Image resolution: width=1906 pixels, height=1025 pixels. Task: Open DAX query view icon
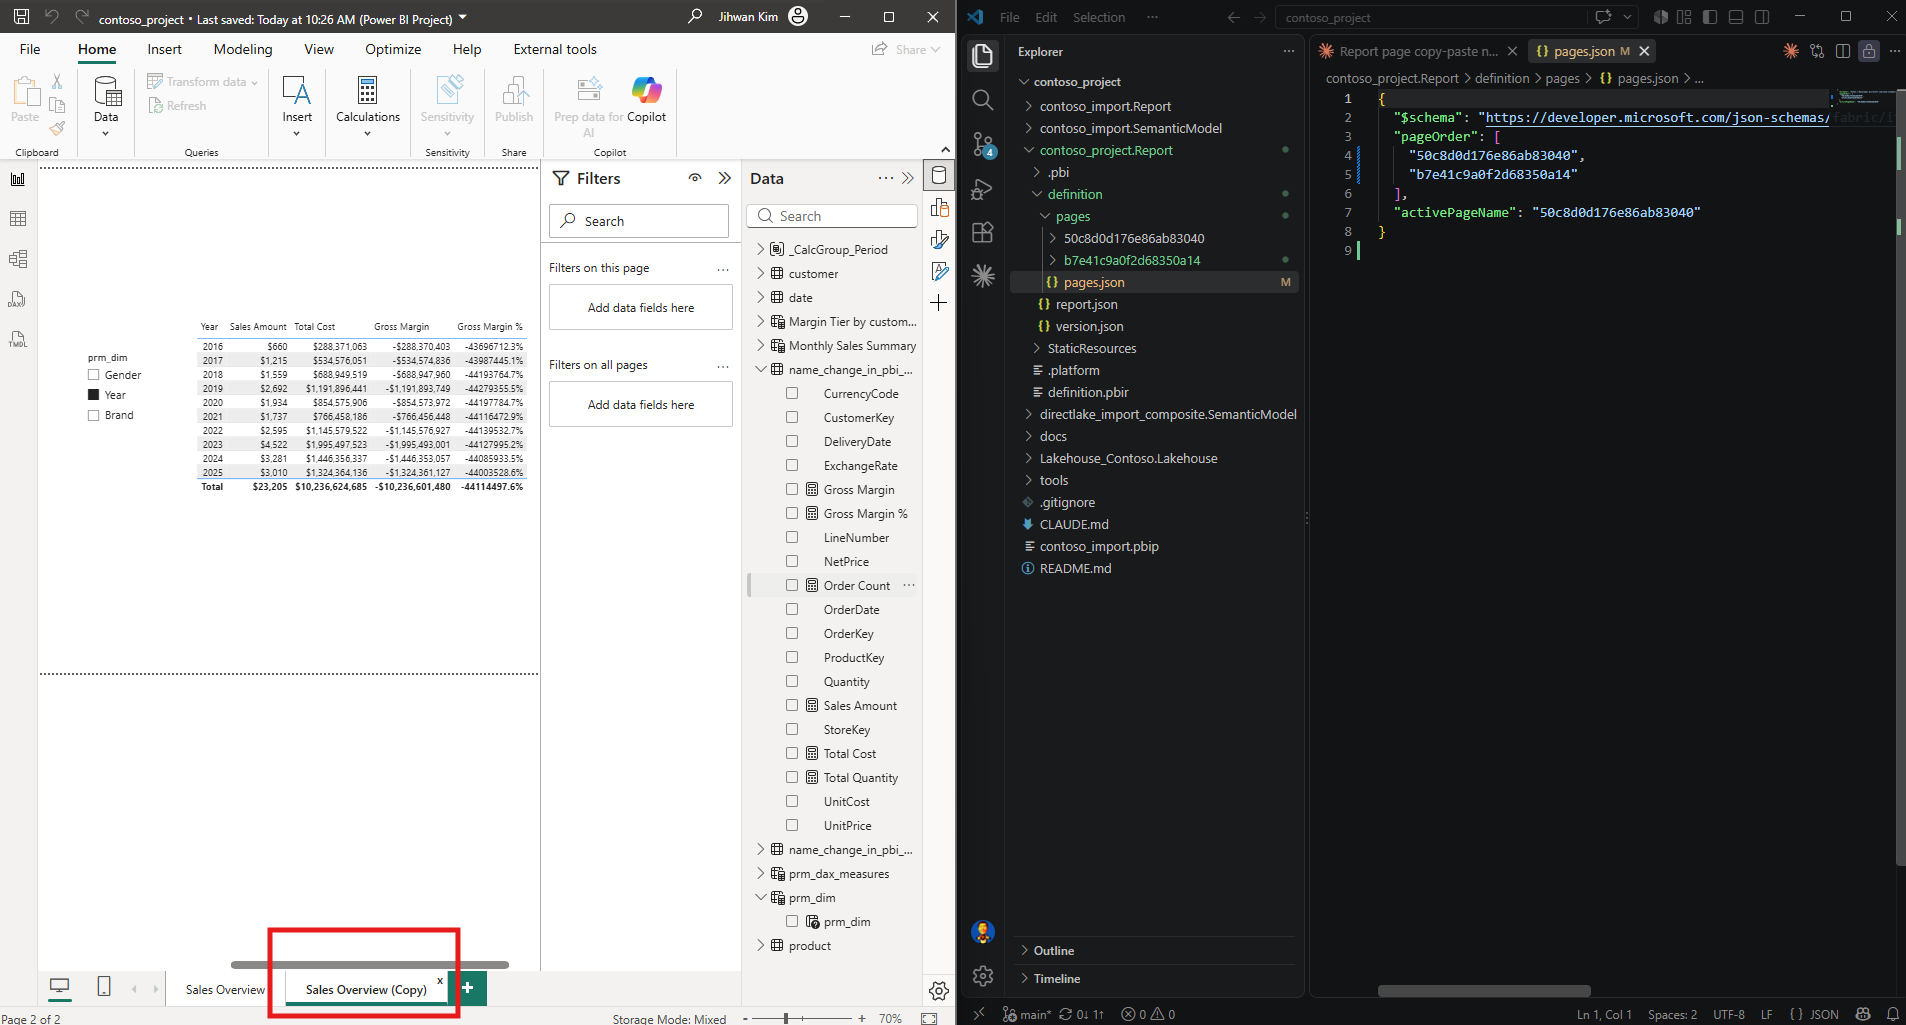coord(18,299)
